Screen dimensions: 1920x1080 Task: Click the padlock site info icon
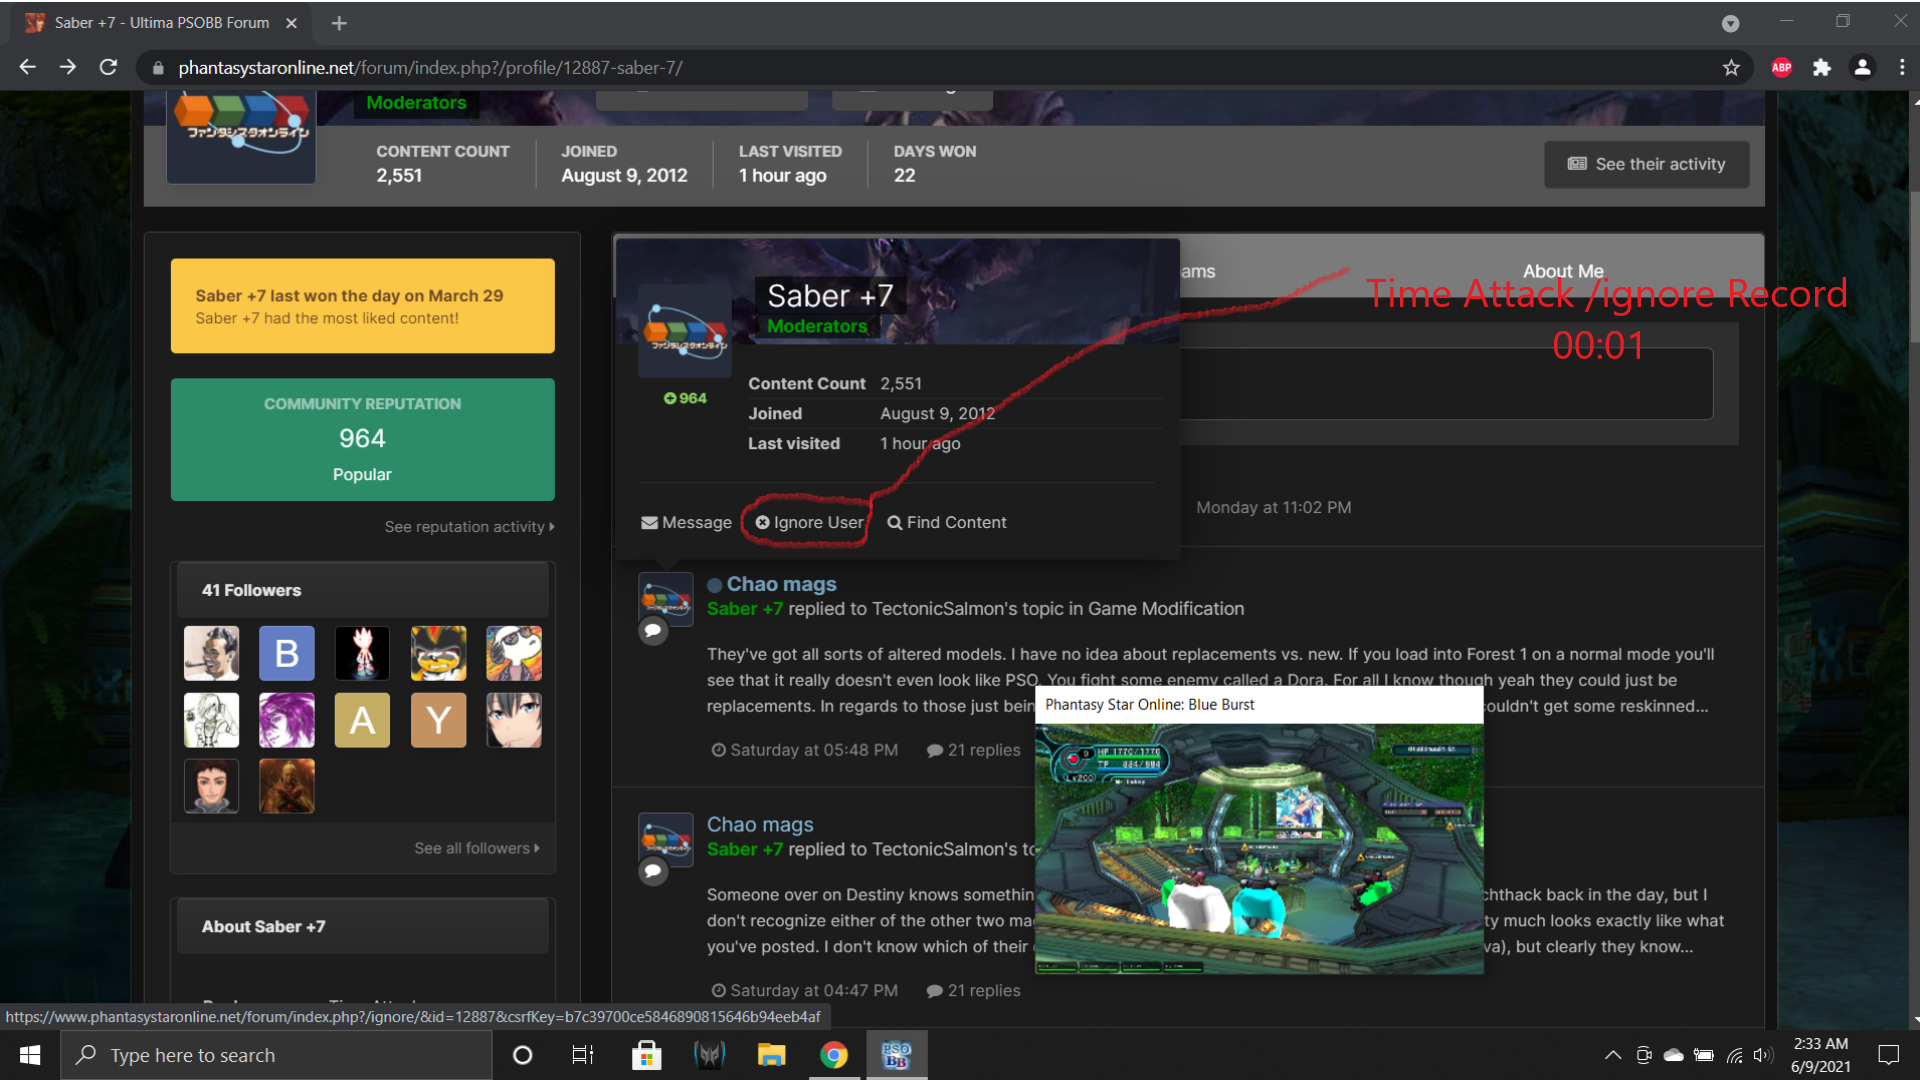click(157, 68)
